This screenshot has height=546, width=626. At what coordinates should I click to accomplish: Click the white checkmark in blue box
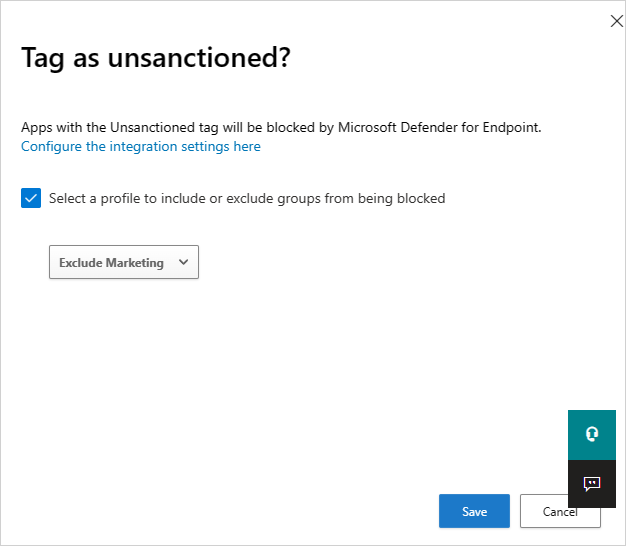(x=30, y=198)
